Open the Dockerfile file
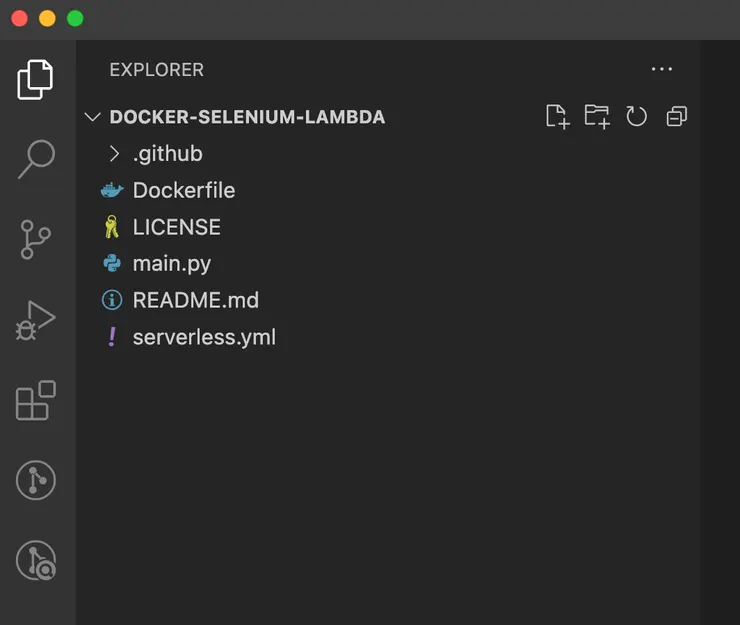The width and height of the screenshot is (740, 625). 184,190
